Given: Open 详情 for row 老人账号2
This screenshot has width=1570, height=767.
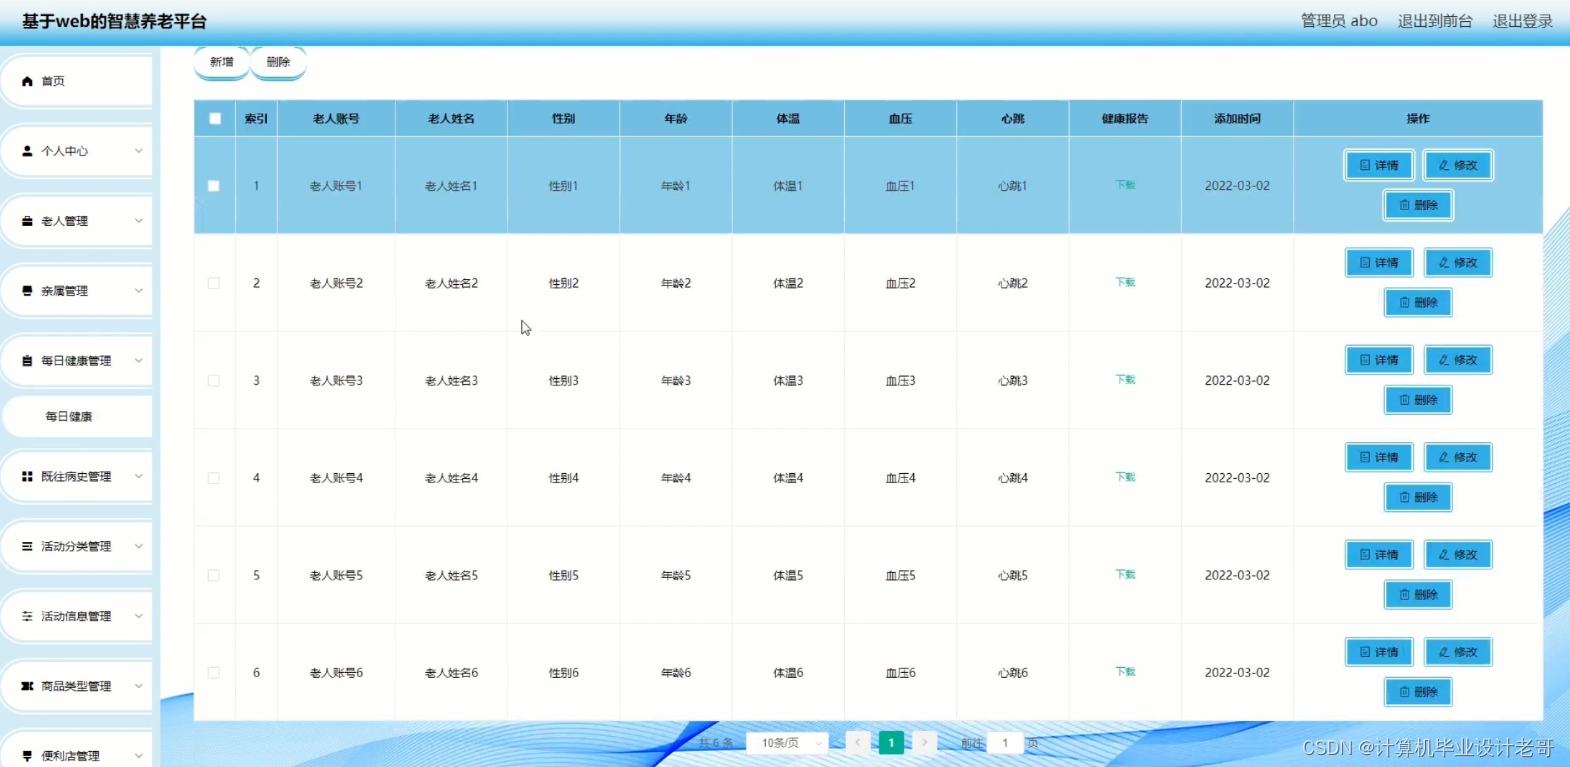Looking at the screenshot, I should coord(1379,263).
